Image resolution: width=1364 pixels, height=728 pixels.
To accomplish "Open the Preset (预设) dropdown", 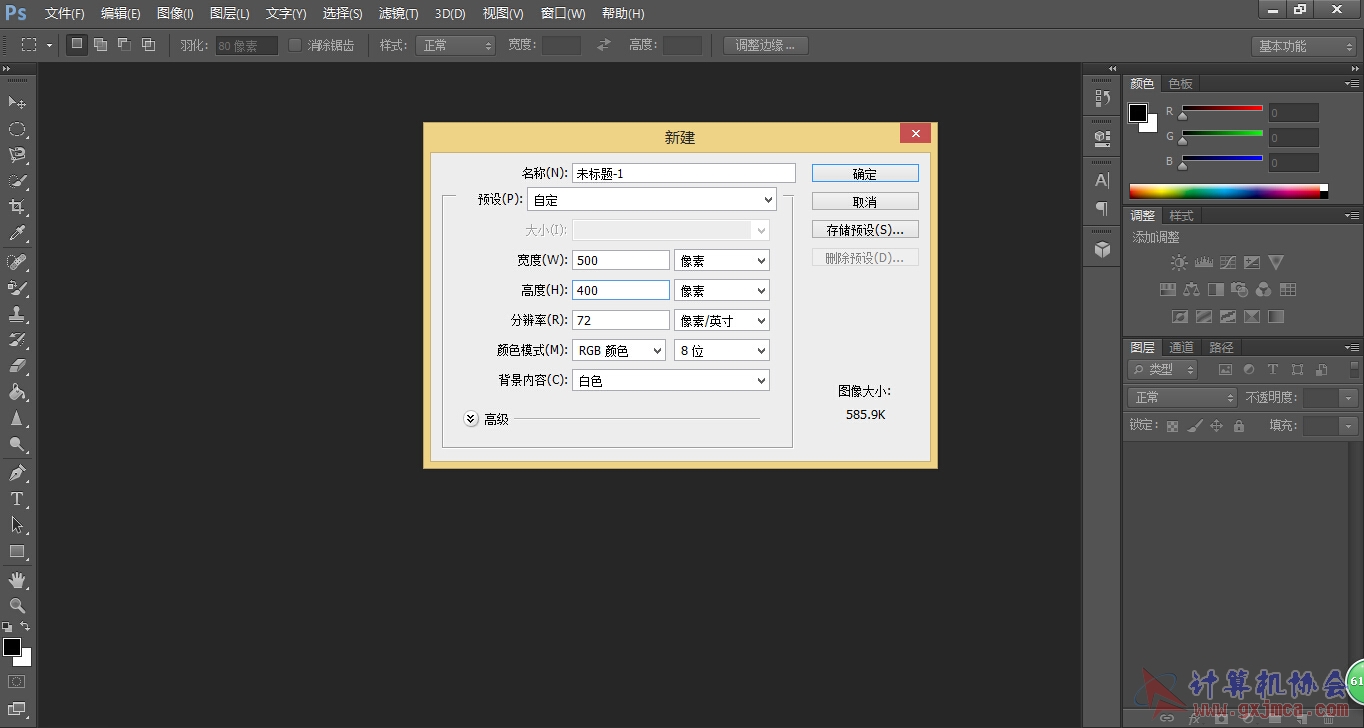I will point(652,200).
